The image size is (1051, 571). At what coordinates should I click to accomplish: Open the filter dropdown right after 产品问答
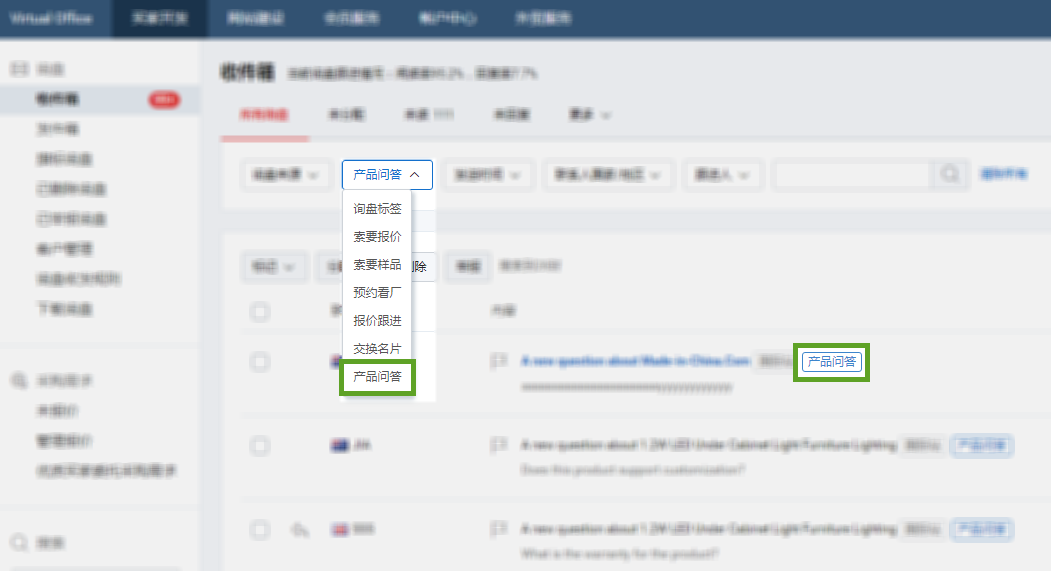pyautogui.click(x=487, y=175)
